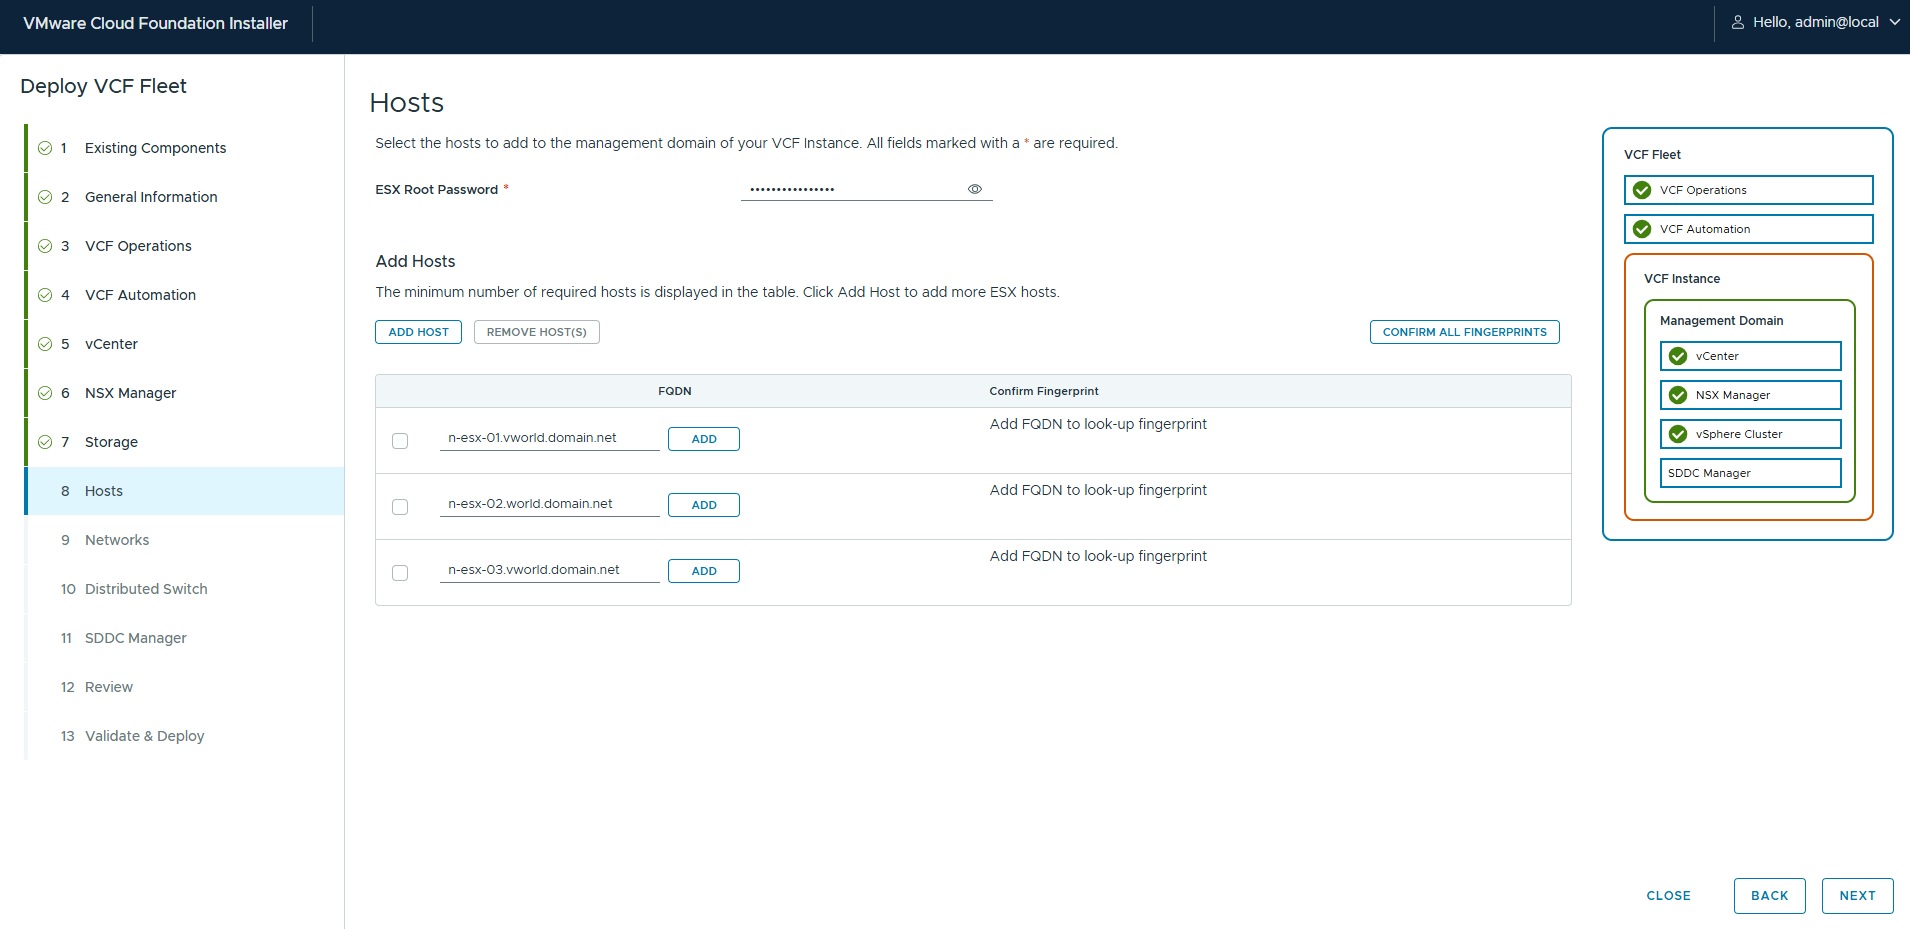Select the checkbox for host n-esx-01
The width and height of the screenshot is (1910, 929).
[400, 441]
